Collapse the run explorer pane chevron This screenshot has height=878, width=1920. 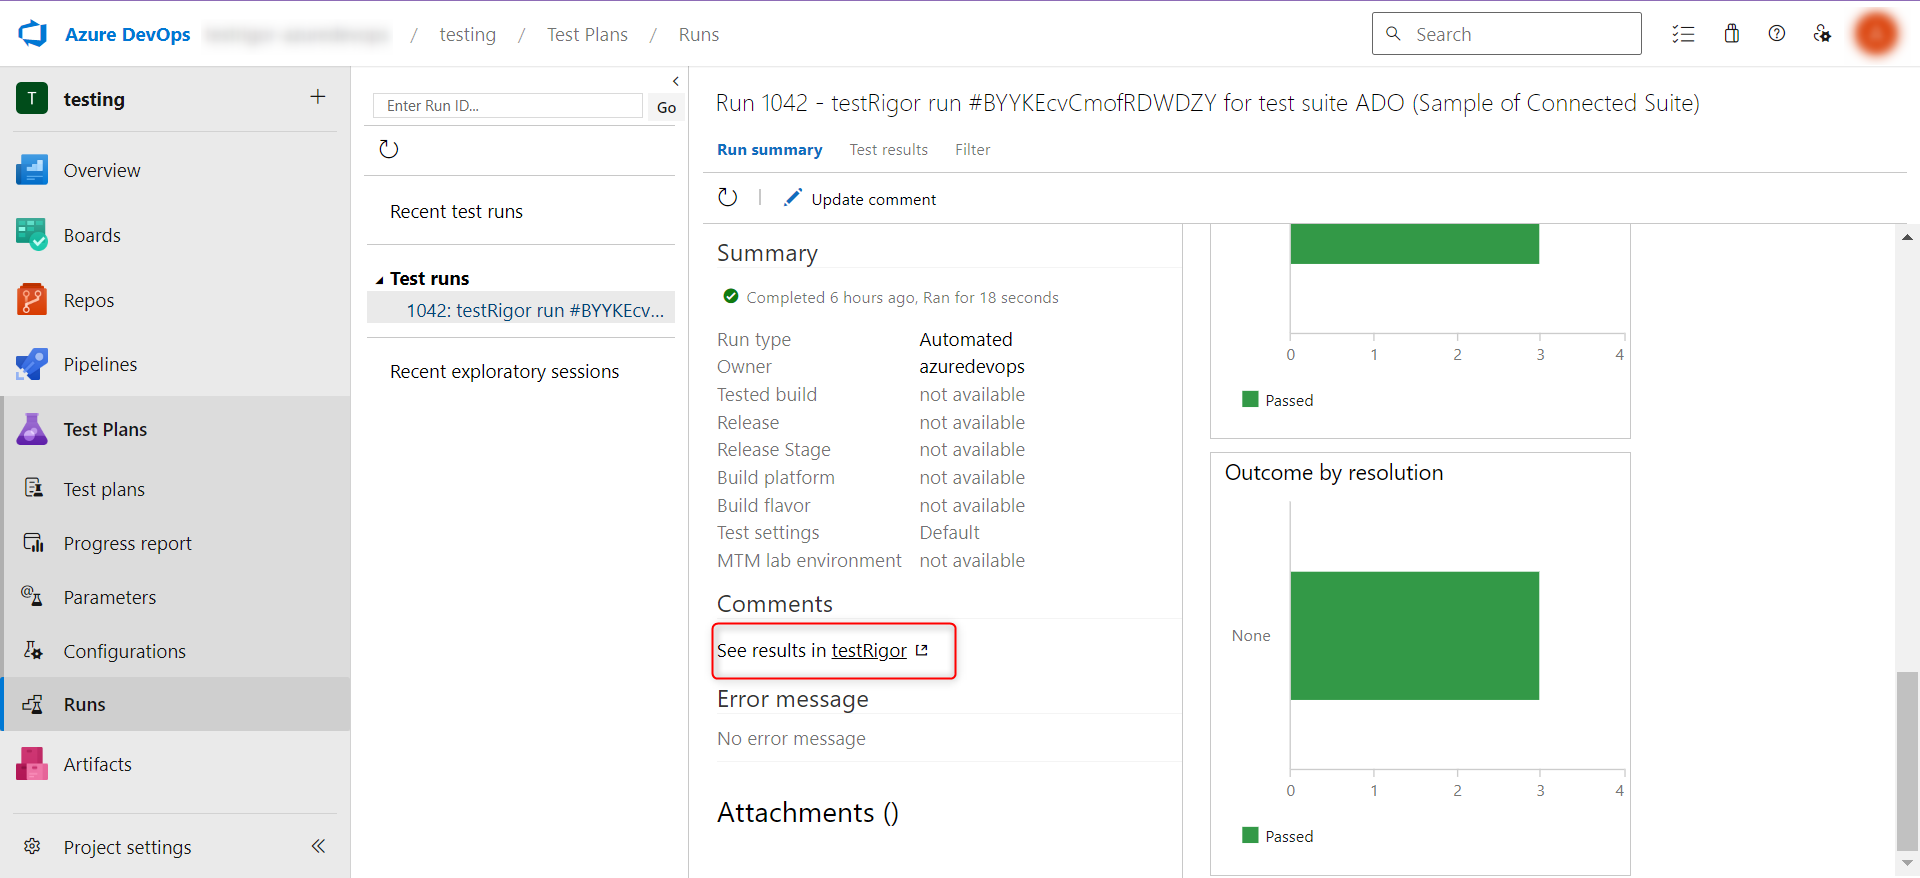click(676, 81)
